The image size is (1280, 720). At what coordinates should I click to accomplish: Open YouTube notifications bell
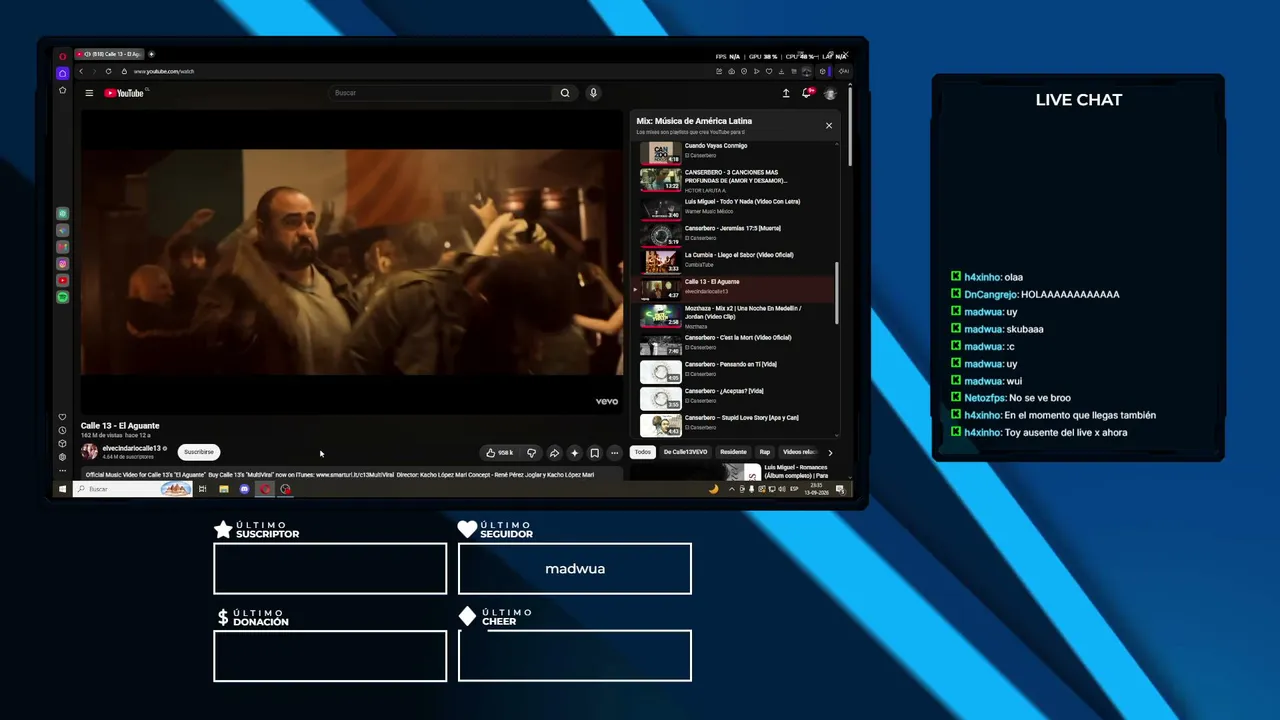click(x=806, y=93)
